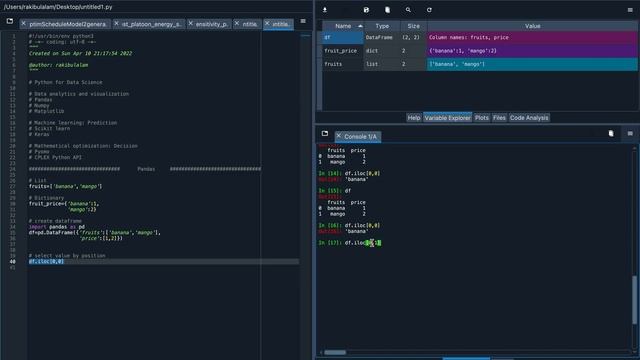Close the ensitivity_p editor tab

[x=191, y=24]
